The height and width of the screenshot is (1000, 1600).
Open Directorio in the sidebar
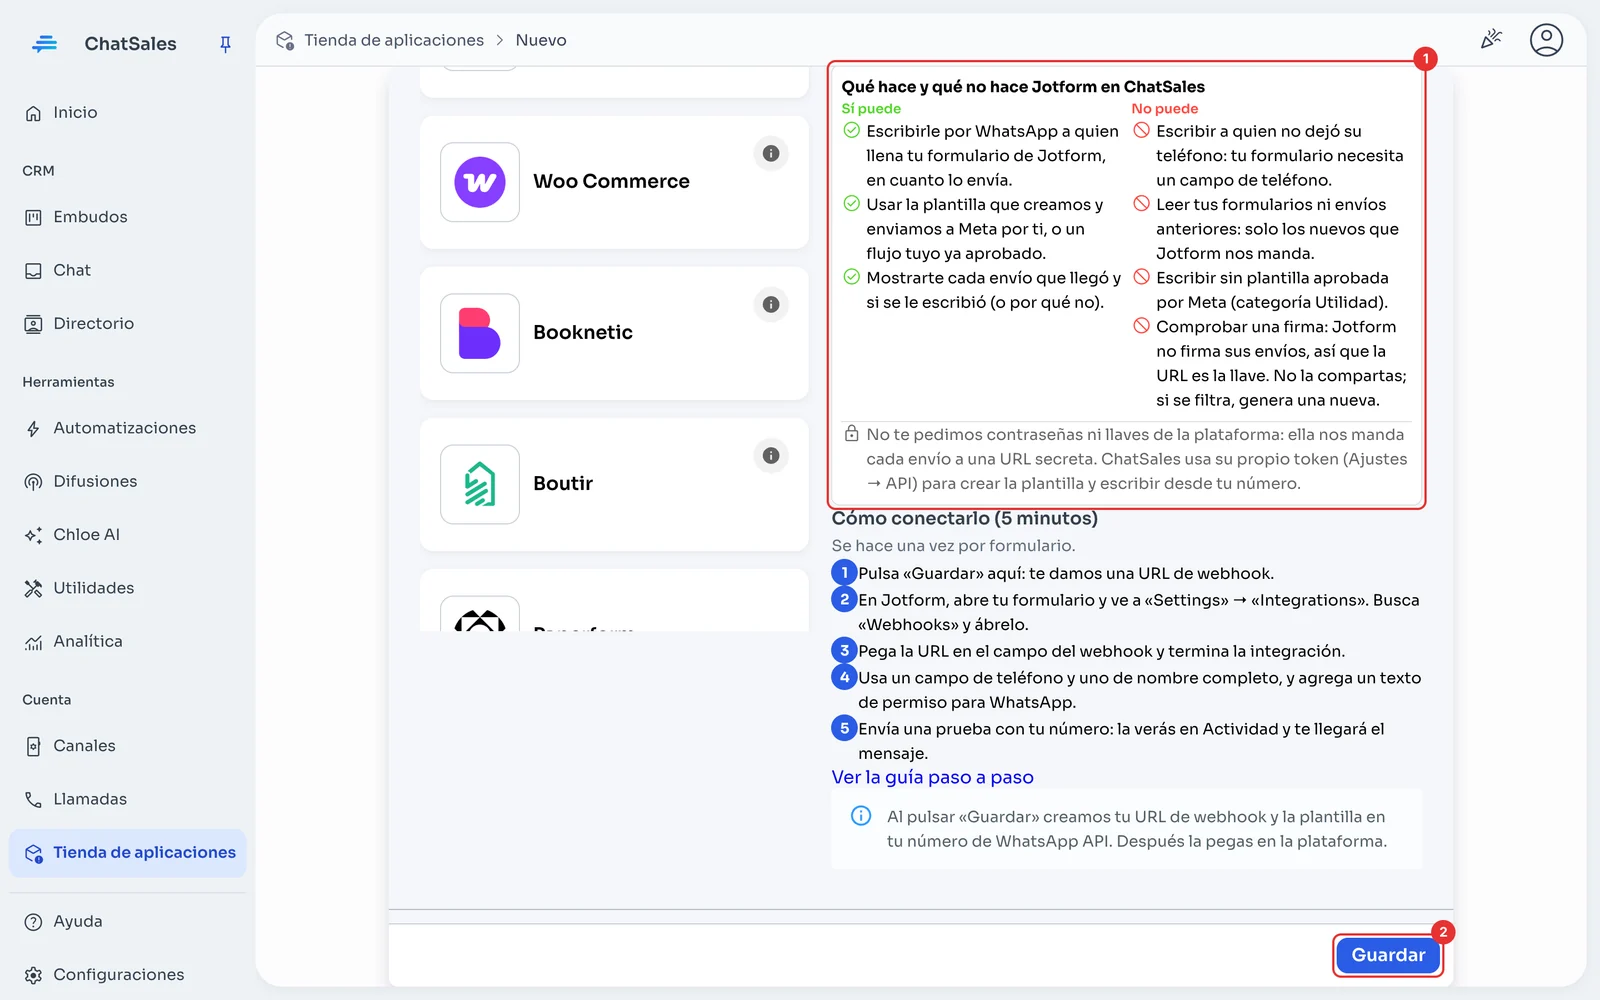(127, 324)
